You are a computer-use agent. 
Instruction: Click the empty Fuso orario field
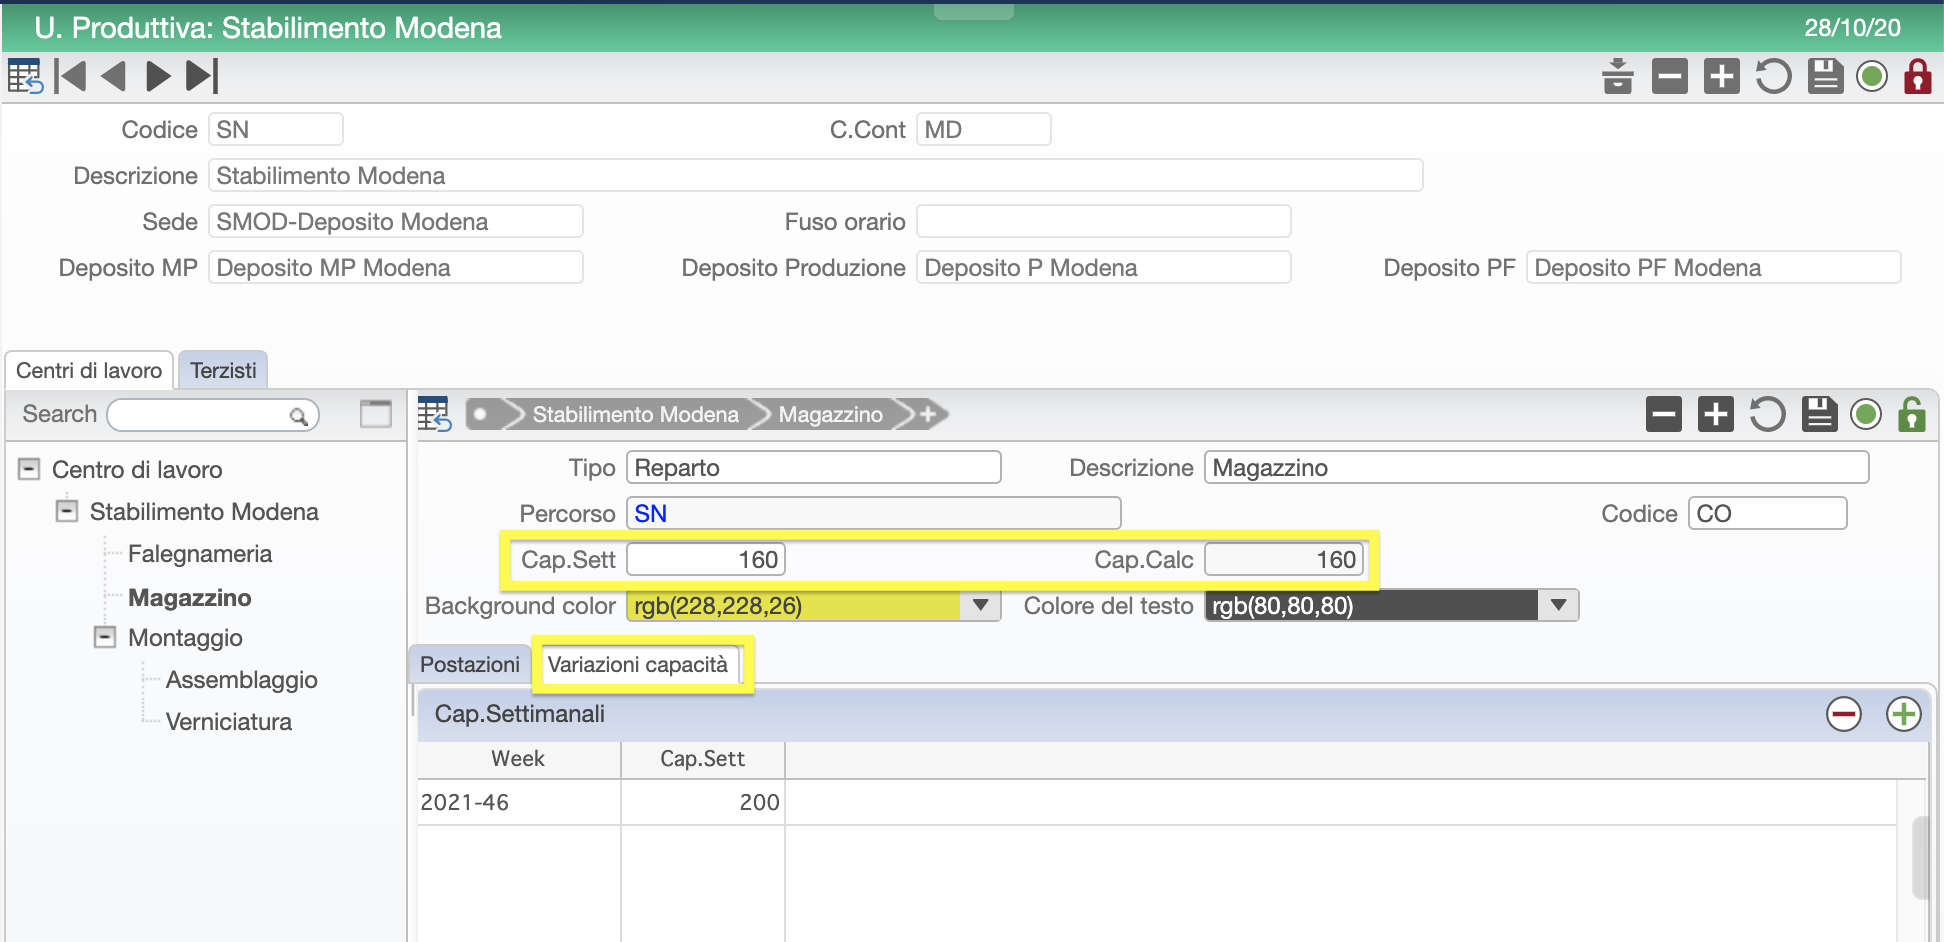1104,222
